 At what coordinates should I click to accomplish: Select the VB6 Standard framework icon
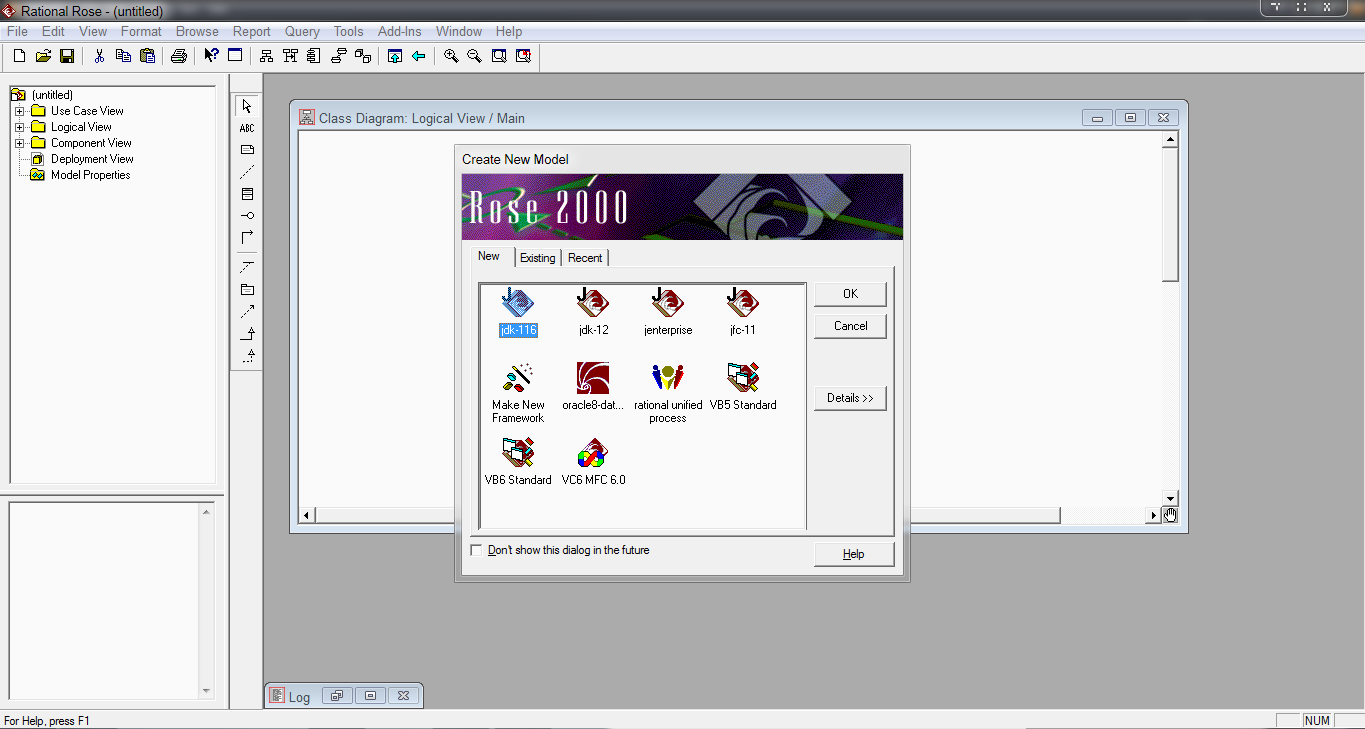tap(518, 462)
